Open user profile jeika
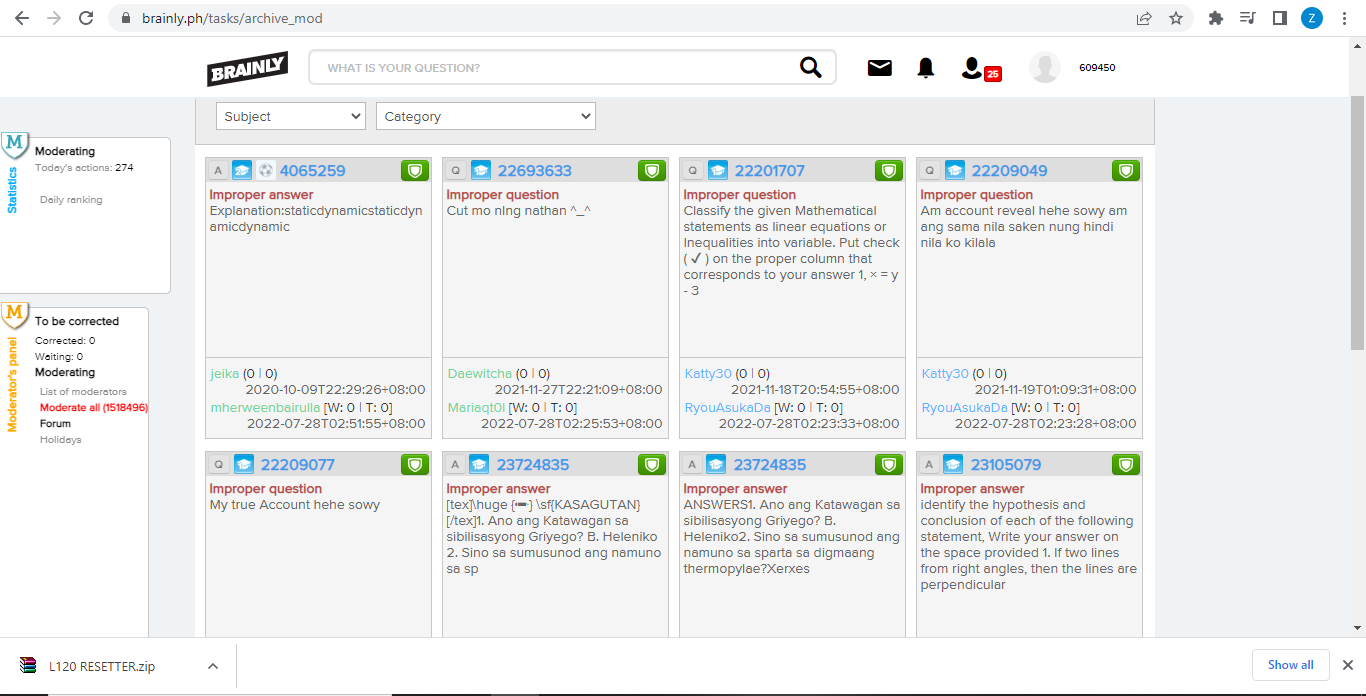Image resolution: width=1366 pixels, height=696 pixels. [225, 373]
